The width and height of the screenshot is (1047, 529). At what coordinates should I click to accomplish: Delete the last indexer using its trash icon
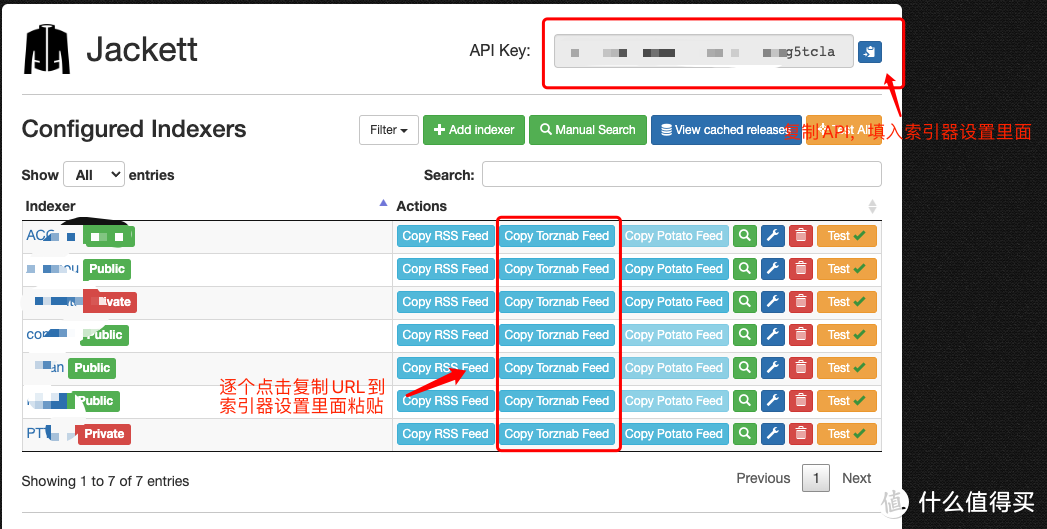[800, 434]
